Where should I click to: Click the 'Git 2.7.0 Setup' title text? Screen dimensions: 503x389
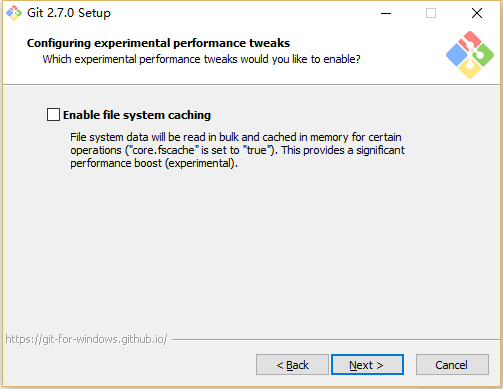click(x=69, y=13)
